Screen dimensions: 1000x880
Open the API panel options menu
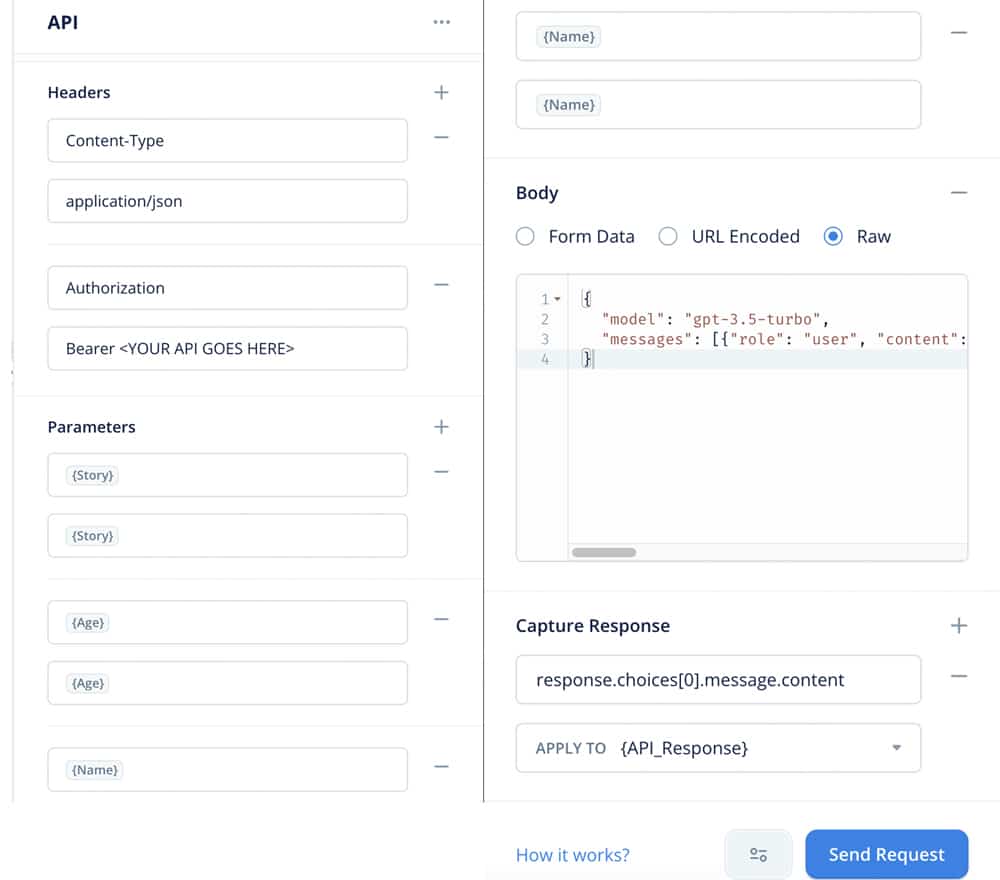pyautogui.click(x=441, y=21)
